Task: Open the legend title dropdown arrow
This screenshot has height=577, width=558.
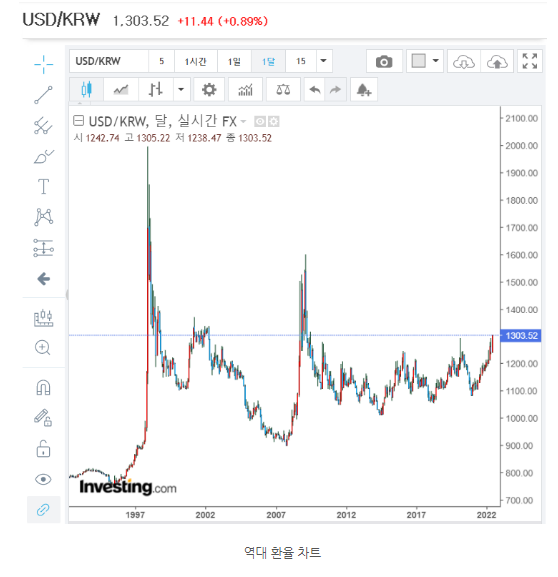Action: [243, 121]
